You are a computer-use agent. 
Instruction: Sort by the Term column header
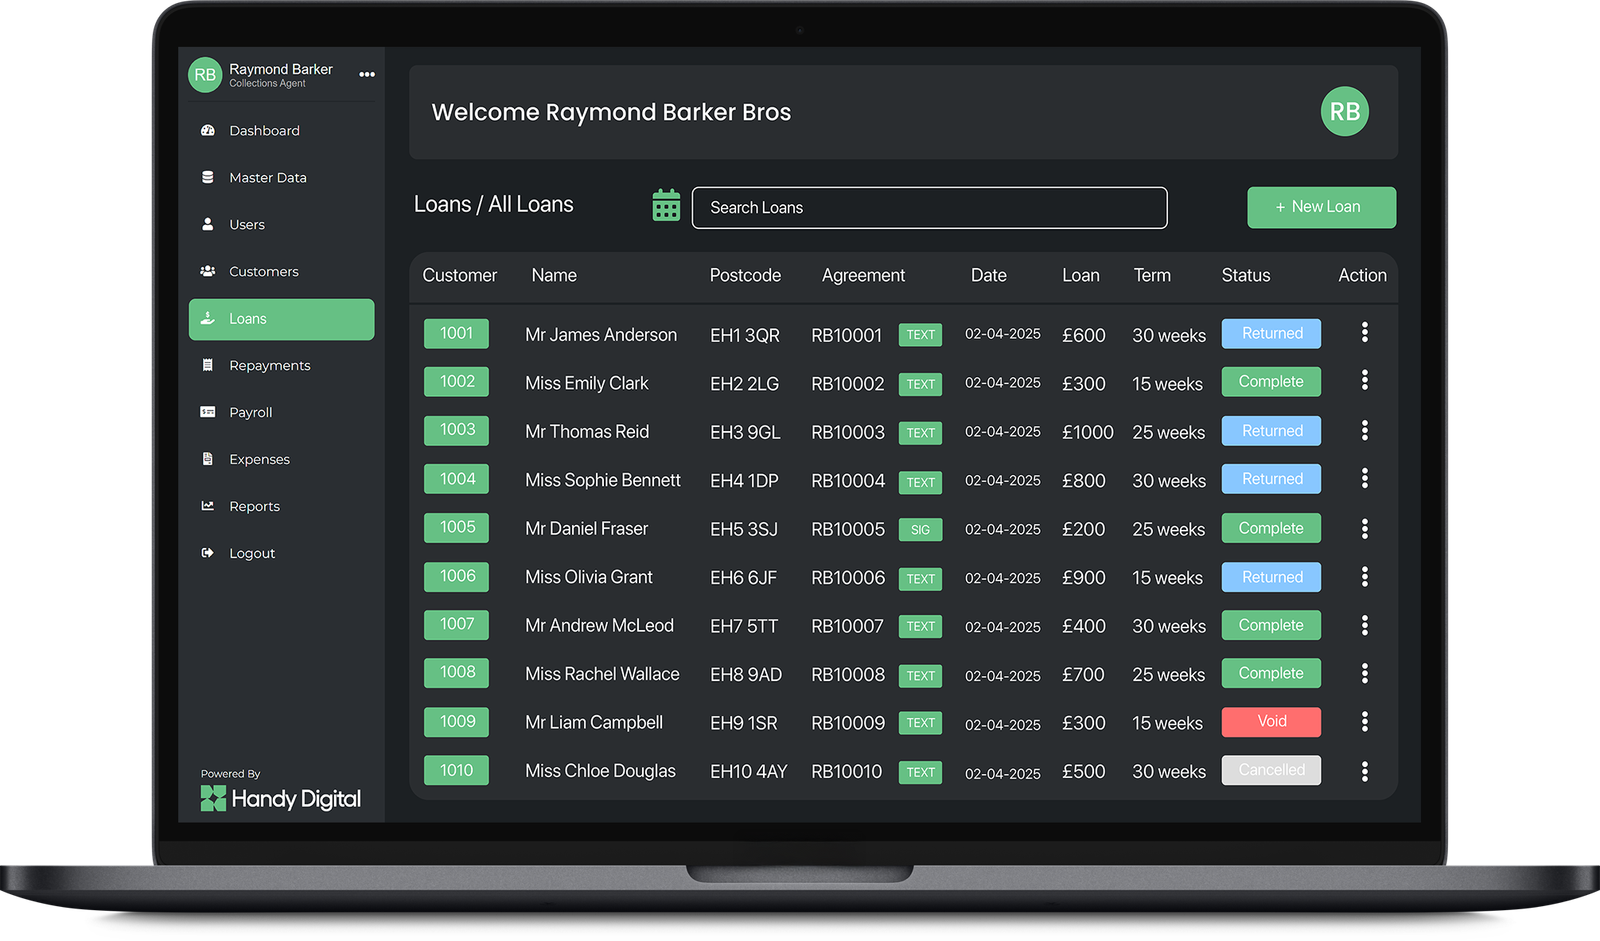[1152, 275]
